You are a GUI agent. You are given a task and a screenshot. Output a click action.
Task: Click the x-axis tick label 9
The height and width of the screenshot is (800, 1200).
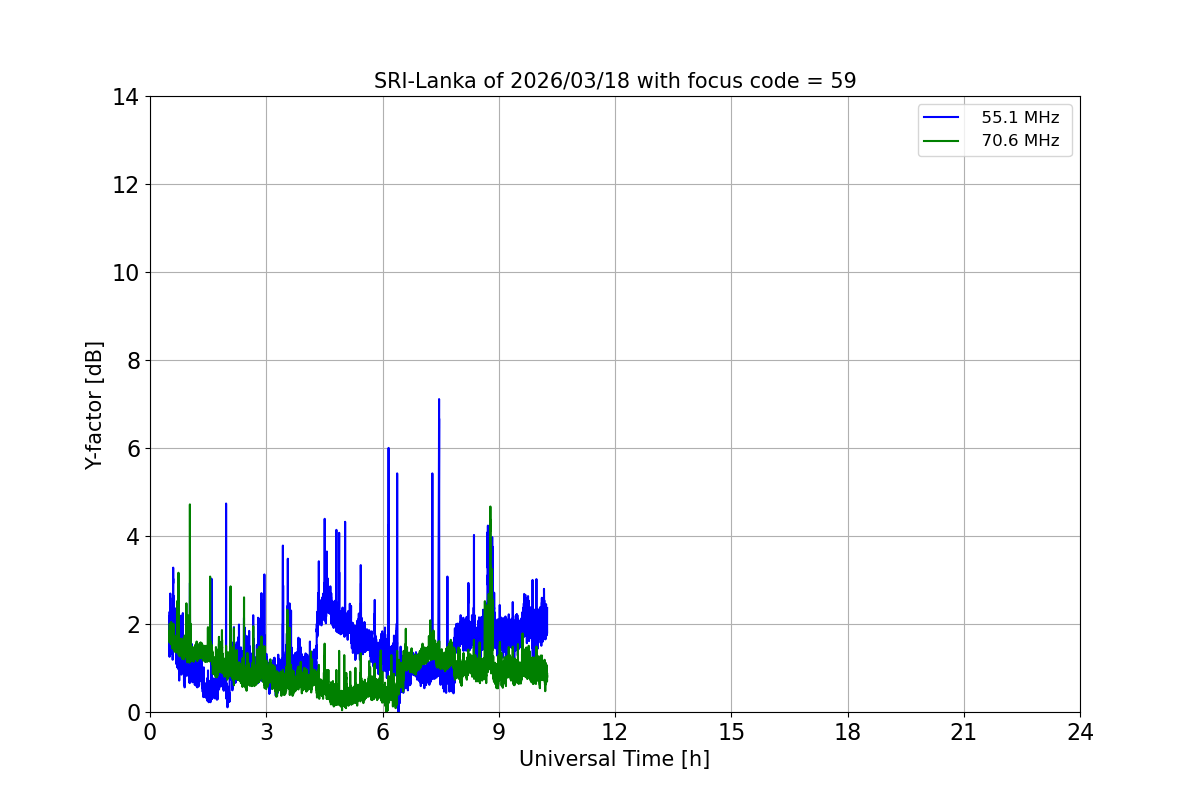(499, 732)
